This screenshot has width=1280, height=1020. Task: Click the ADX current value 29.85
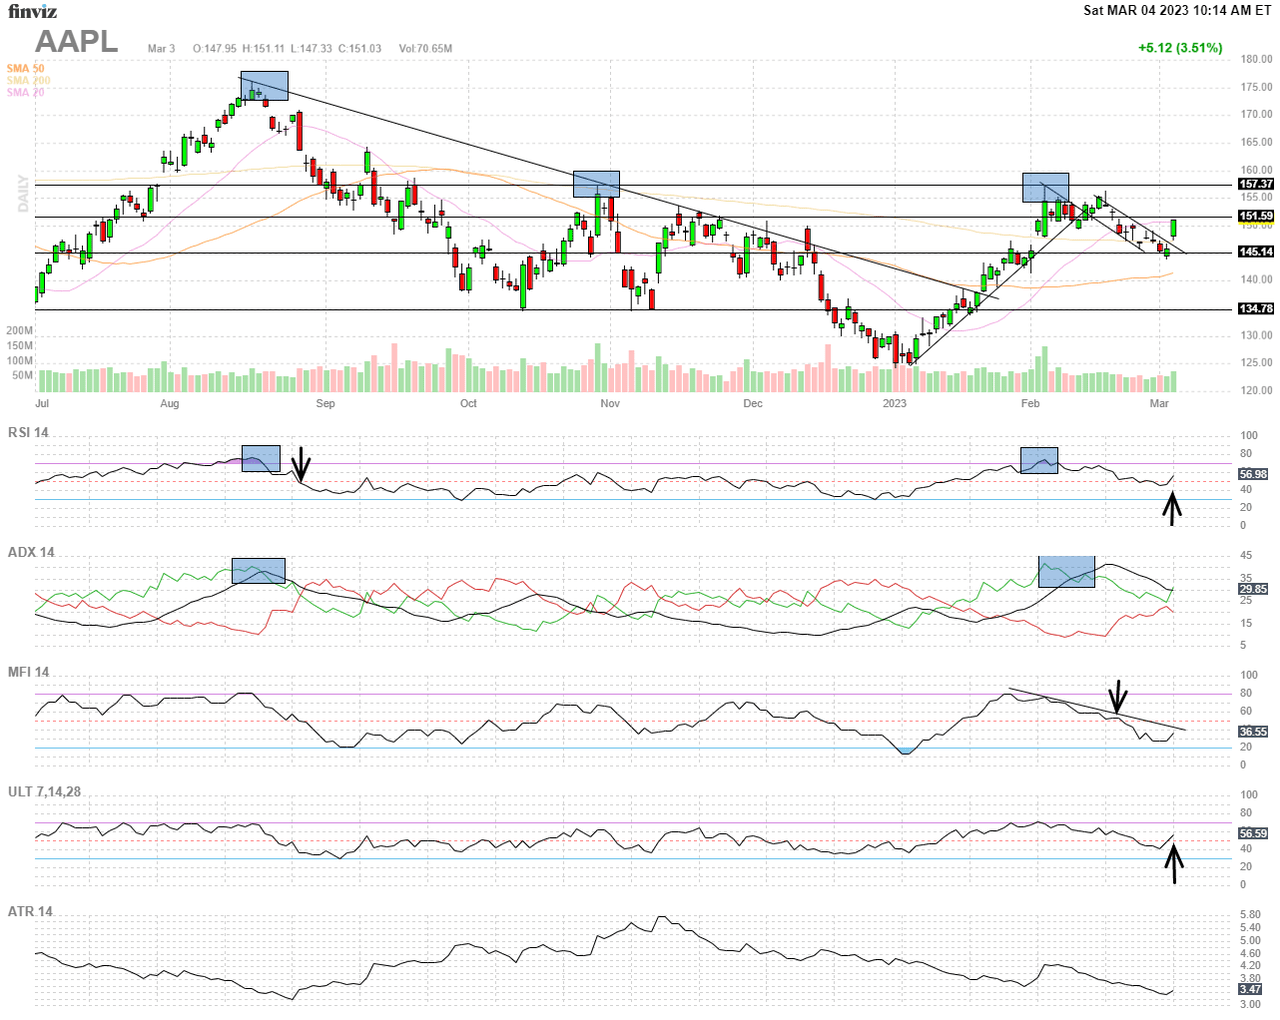pos(1254,589)
